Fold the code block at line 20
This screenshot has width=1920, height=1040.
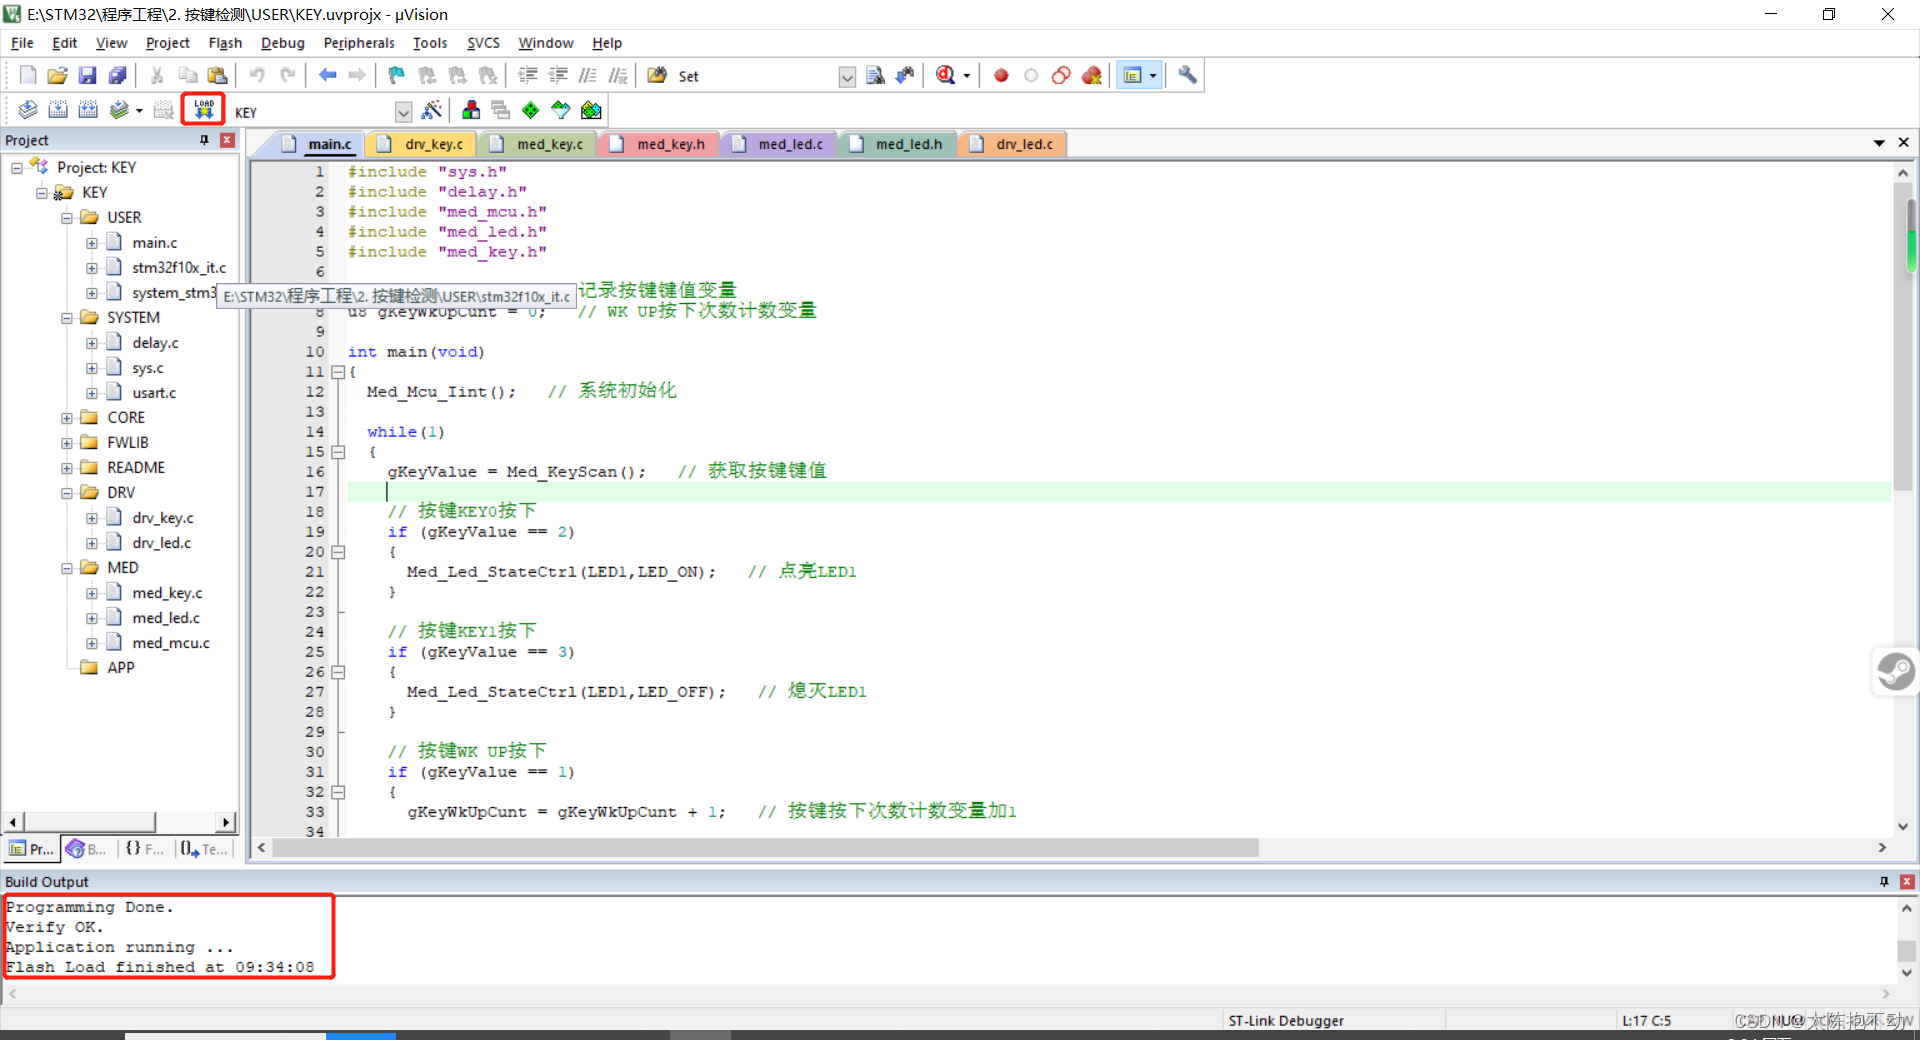[x=338, y=552]
